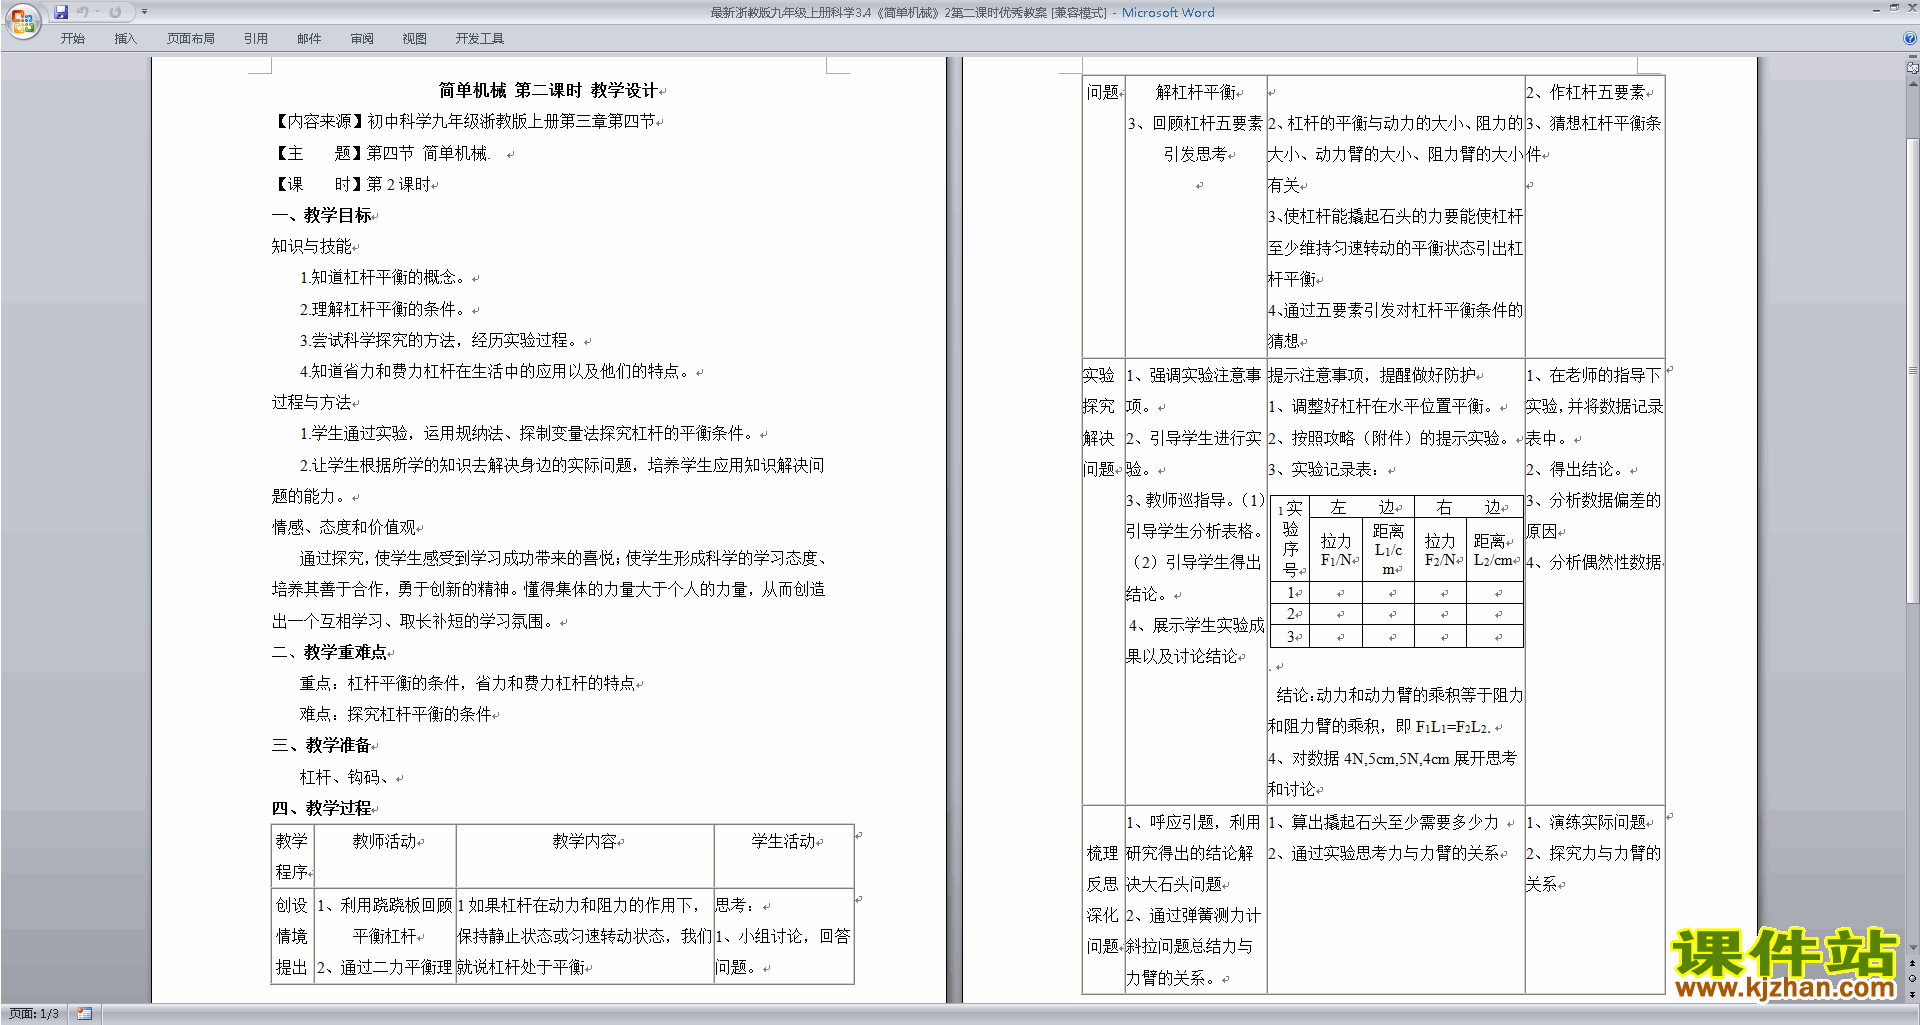Click the vertical scrollbar down arrow
The image size is (1920, 1025).
click(1913, 948)
